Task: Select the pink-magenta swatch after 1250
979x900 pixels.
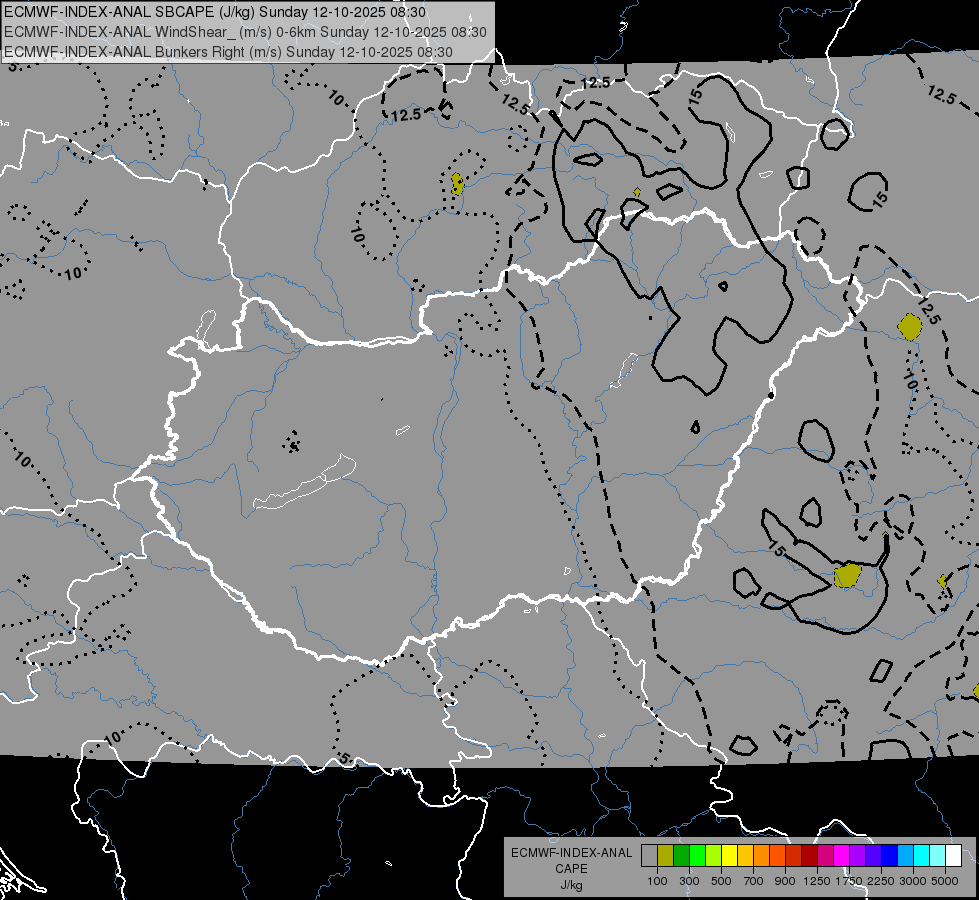Action: 825,856
